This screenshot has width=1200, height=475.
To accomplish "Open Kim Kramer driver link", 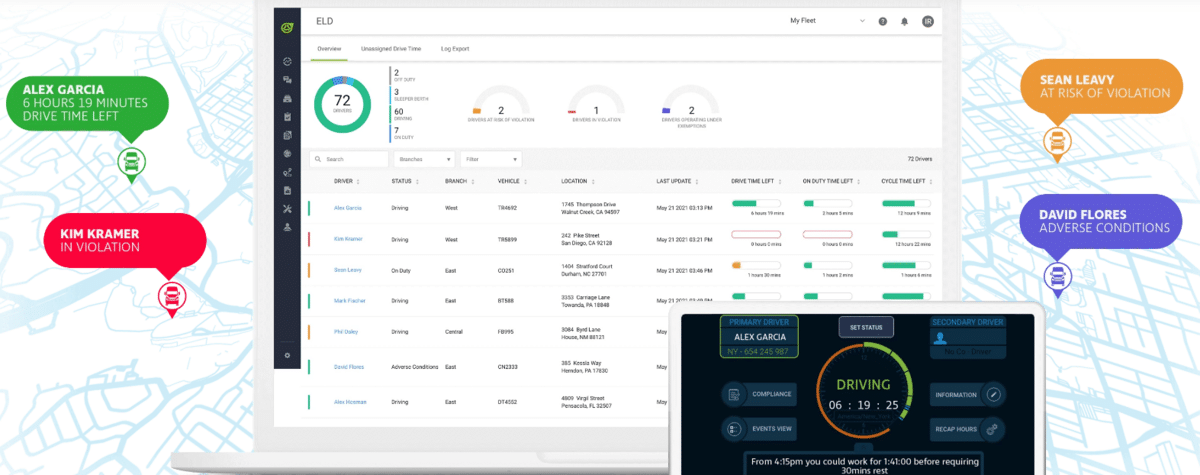I will point(347,240).
